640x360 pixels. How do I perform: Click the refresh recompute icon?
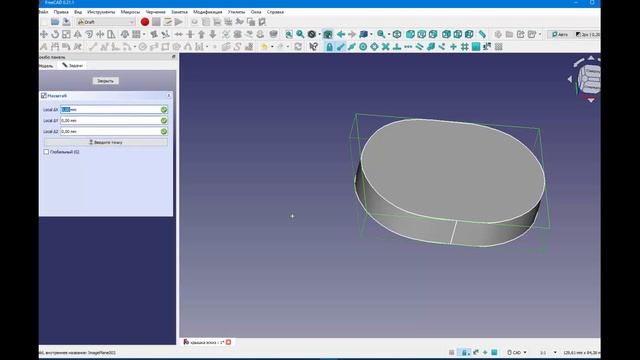pos(298,47)
